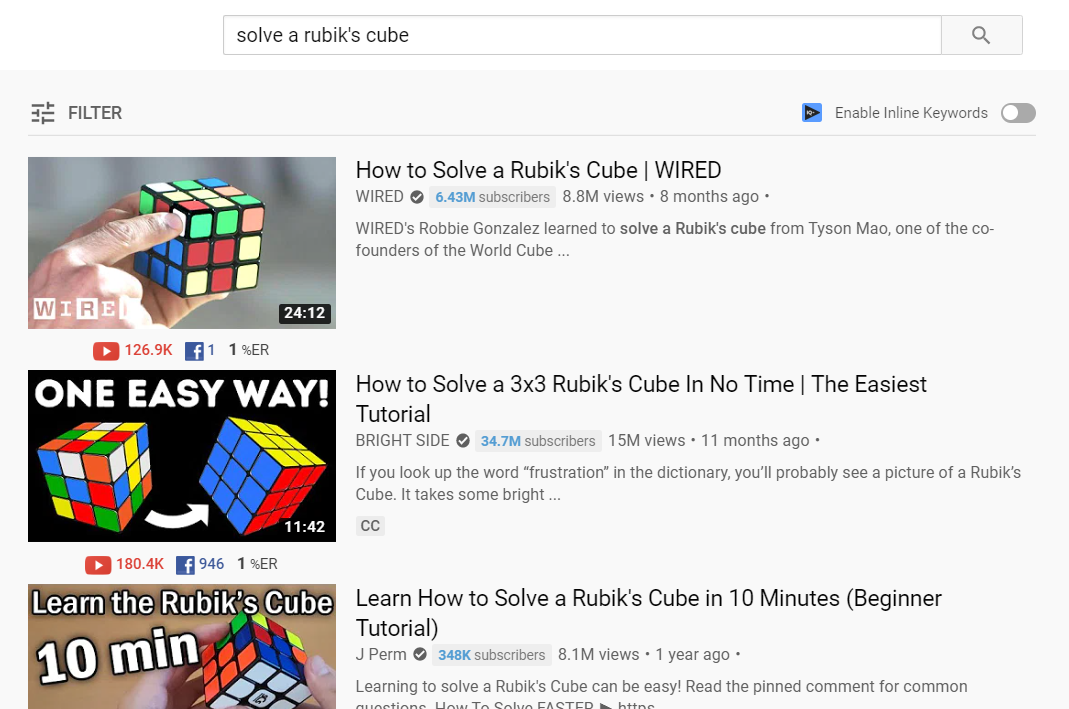Open 'How to Solve a Rubik's Cube | WIRED' title
This screenshot has width=1069, height=709.
(539, 170)
